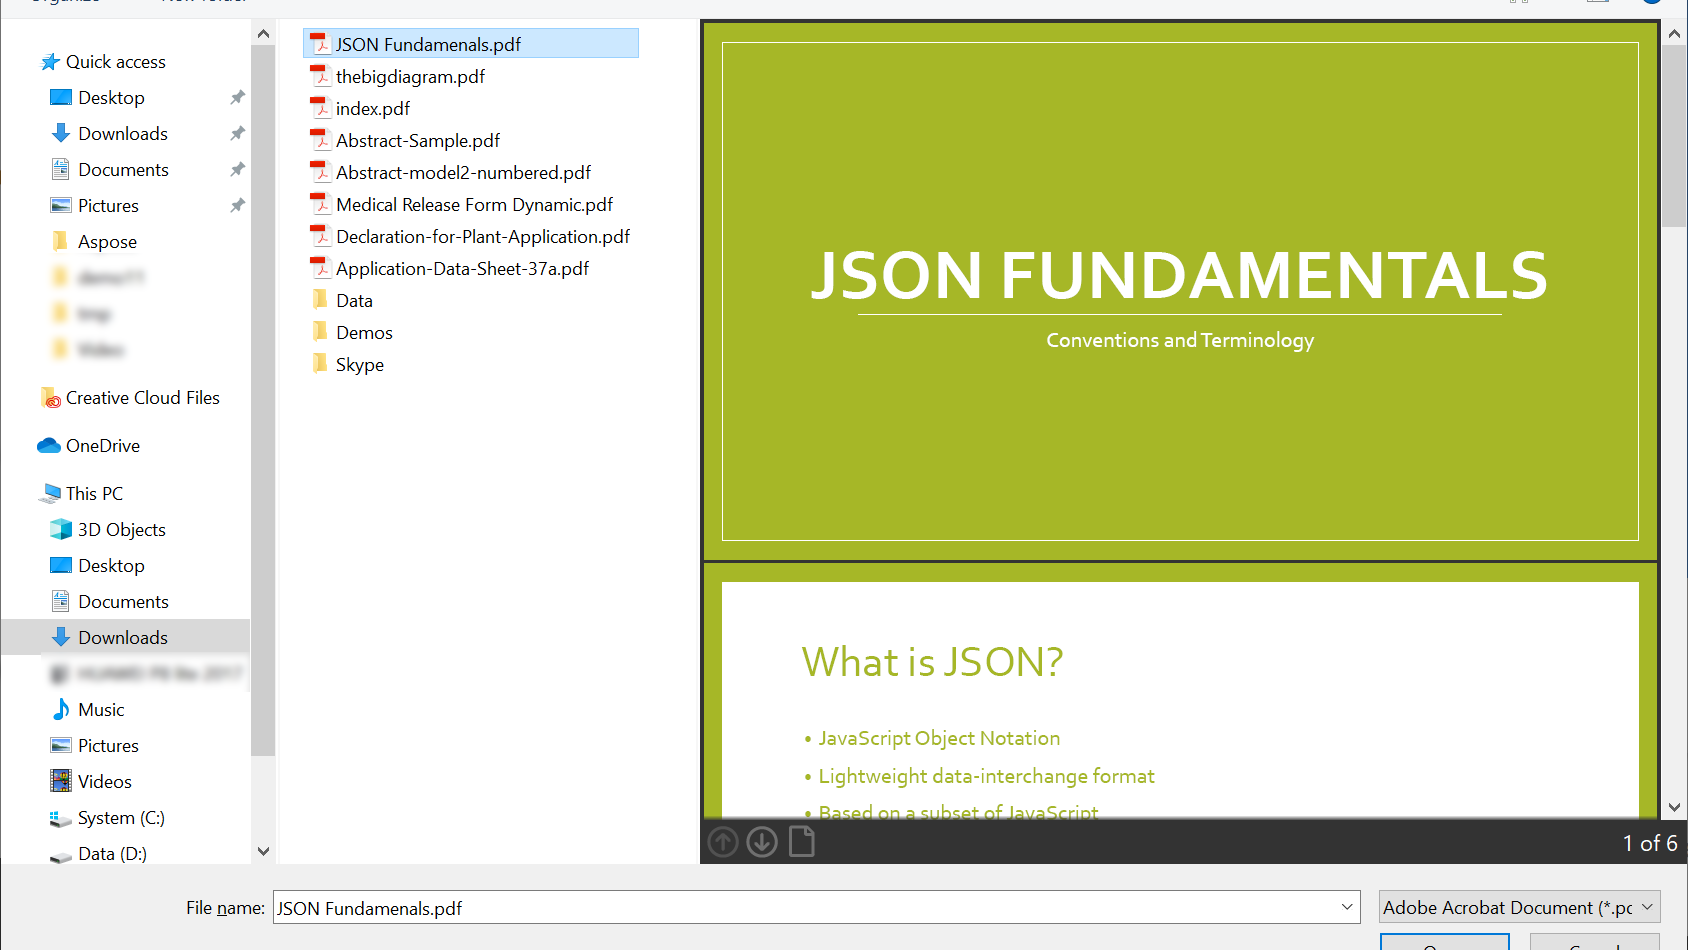This screenshot has width=1688, height=950.
Task: Select thebigdiagram.pdf in the file list
Action: [410, 77]
